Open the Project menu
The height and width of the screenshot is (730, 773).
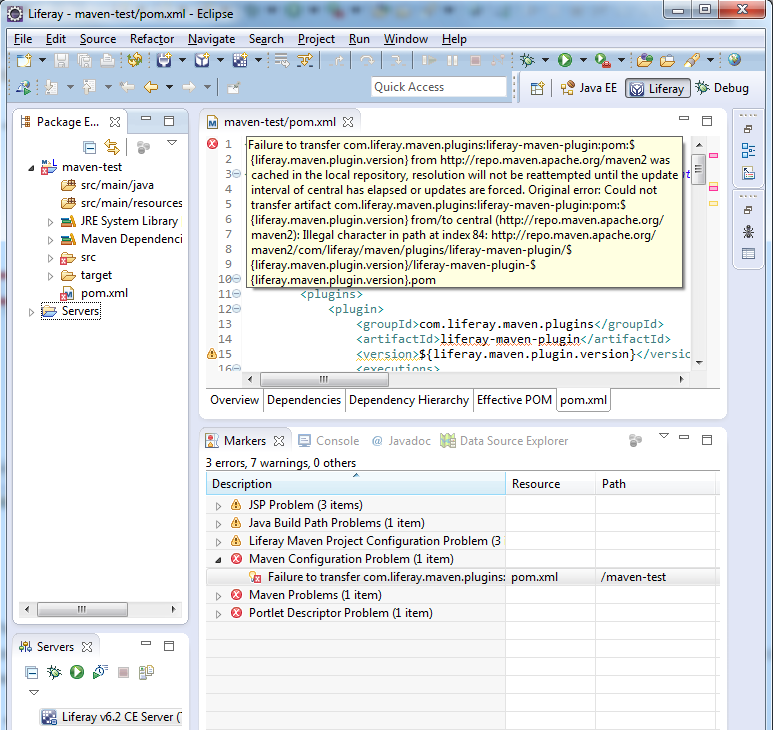[316, 39]
